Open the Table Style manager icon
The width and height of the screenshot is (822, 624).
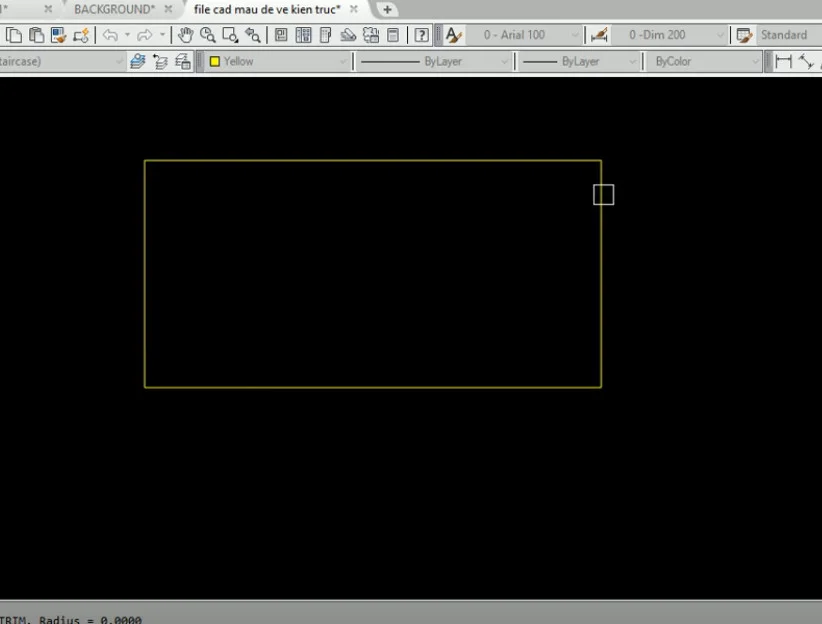coord(744,35)
